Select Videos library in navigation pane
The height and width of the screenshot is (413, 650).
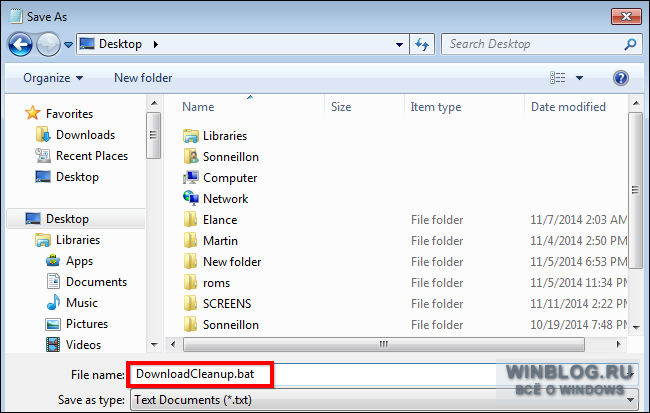[x=73, y=345]
